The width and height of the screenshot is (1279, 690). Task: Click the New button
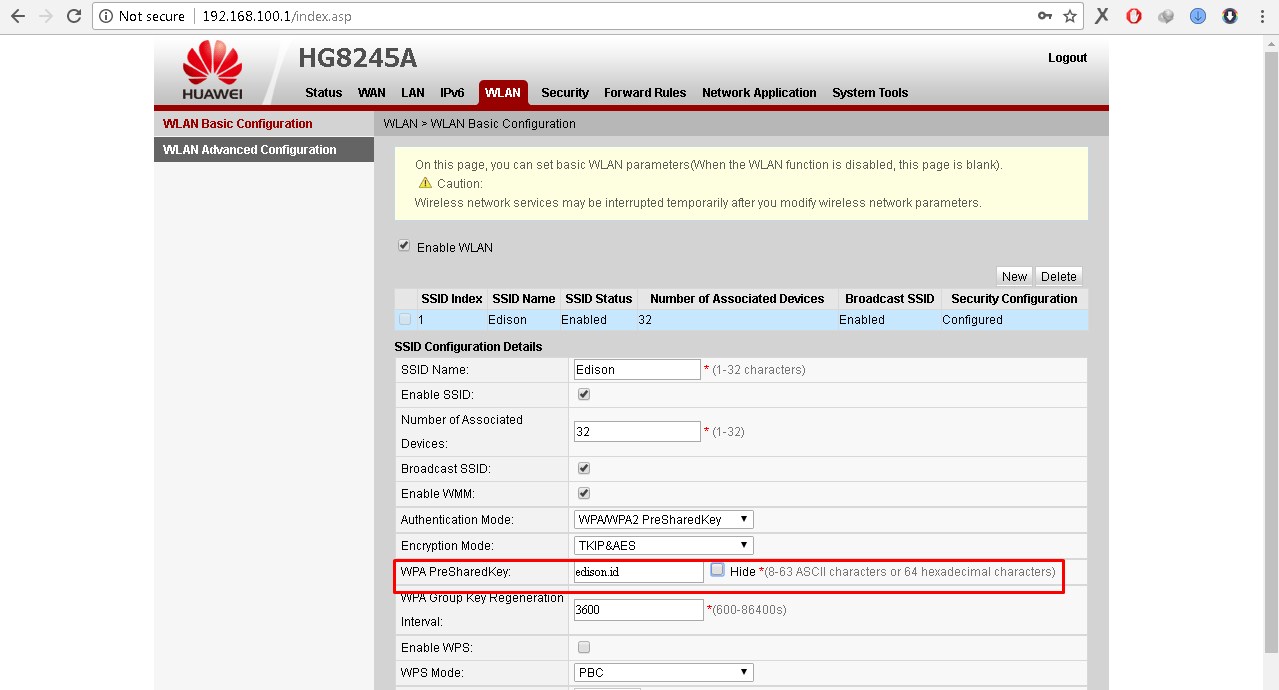point(1013,276)
